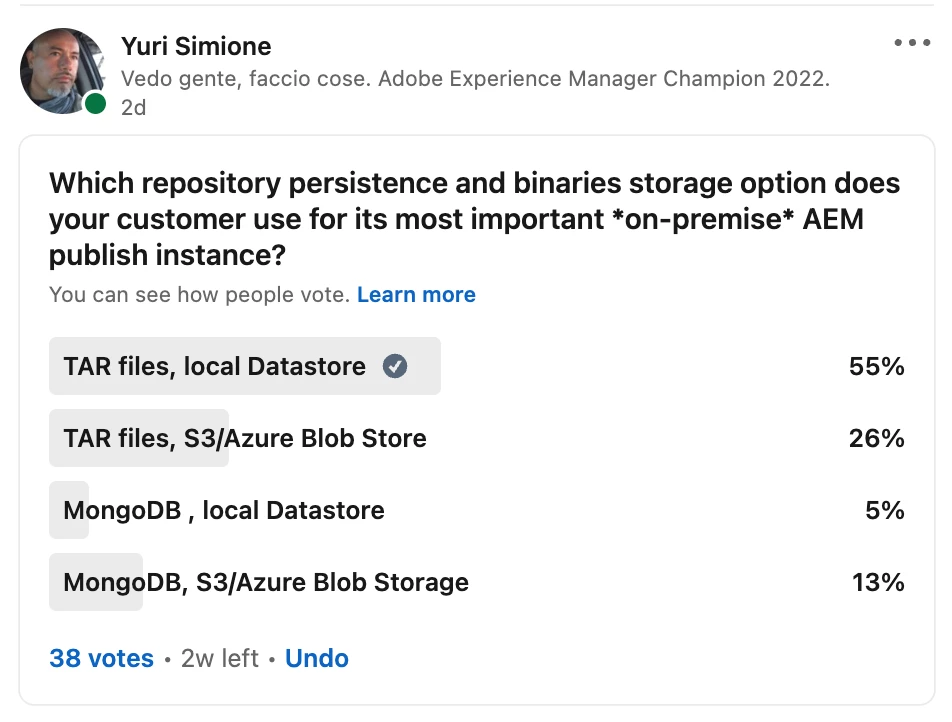Screen dimensions: 952x722
Task: Click the 13% result percentage
Action: (878, 582)
